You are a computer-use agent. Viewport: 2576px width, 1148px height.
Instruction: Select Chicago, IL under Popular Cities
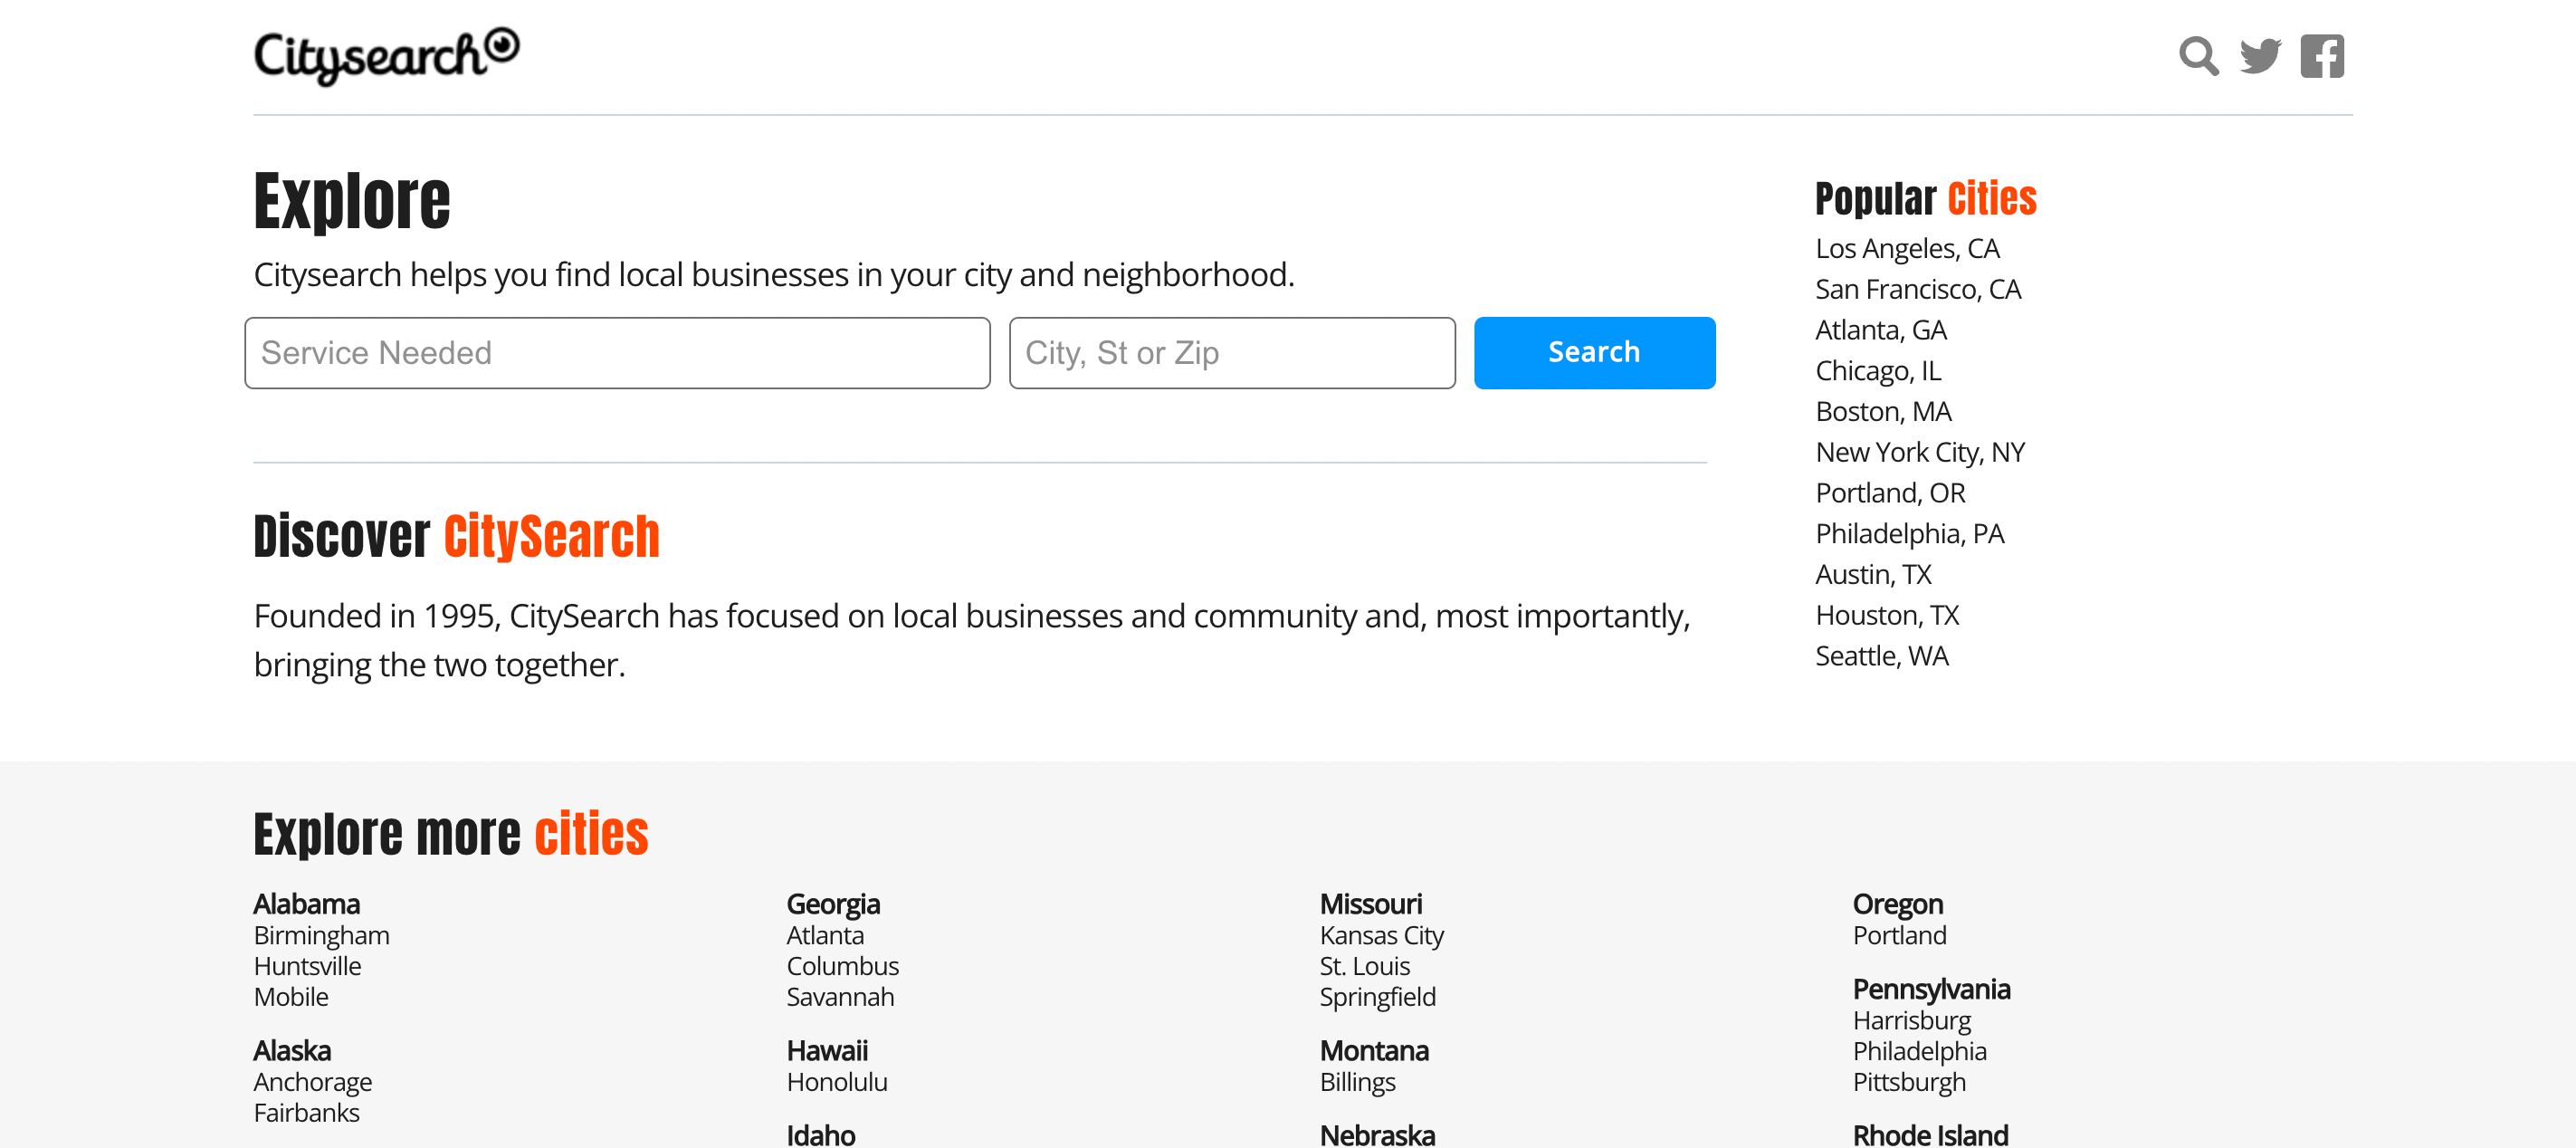point(1878,370)
